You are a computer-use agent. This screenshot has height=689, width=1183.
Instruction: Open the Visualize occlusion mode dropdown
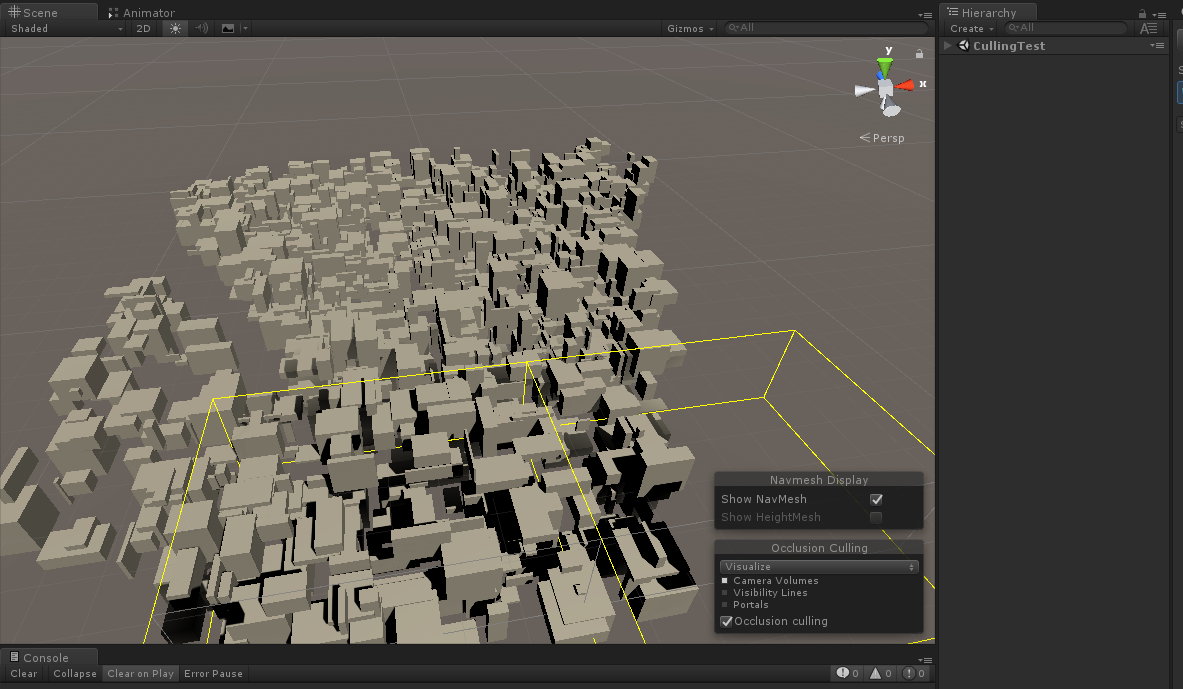[x=818, y=566]
